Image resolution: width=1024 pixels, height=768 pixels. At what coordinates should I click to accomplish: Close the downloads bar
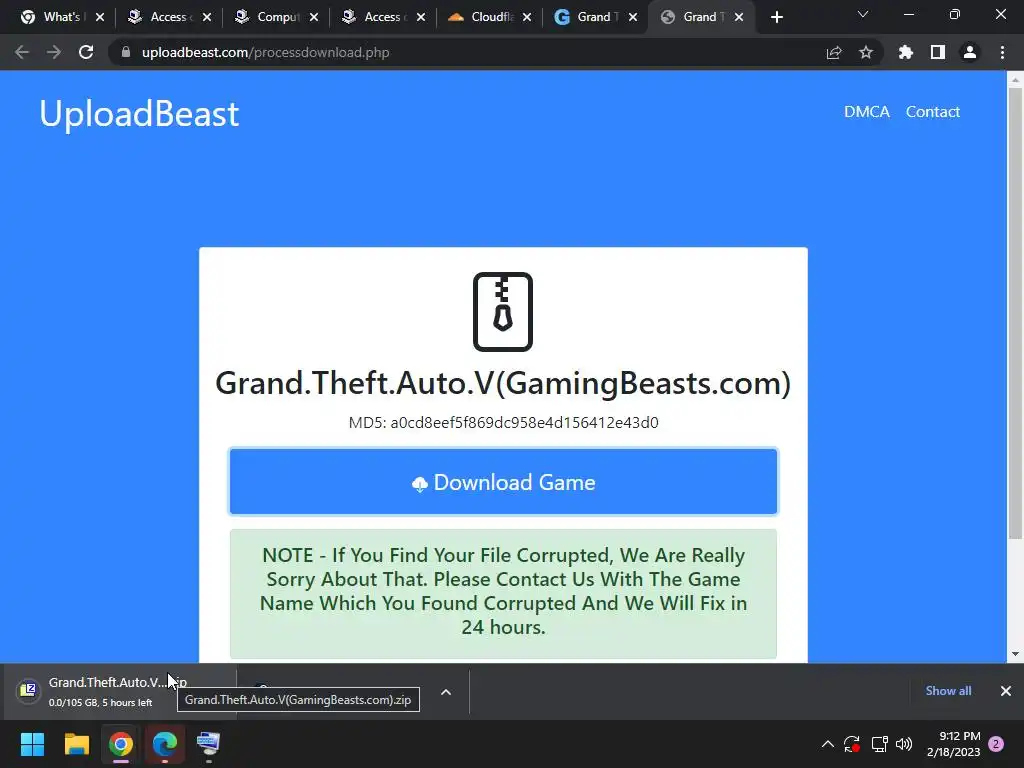1006,691
